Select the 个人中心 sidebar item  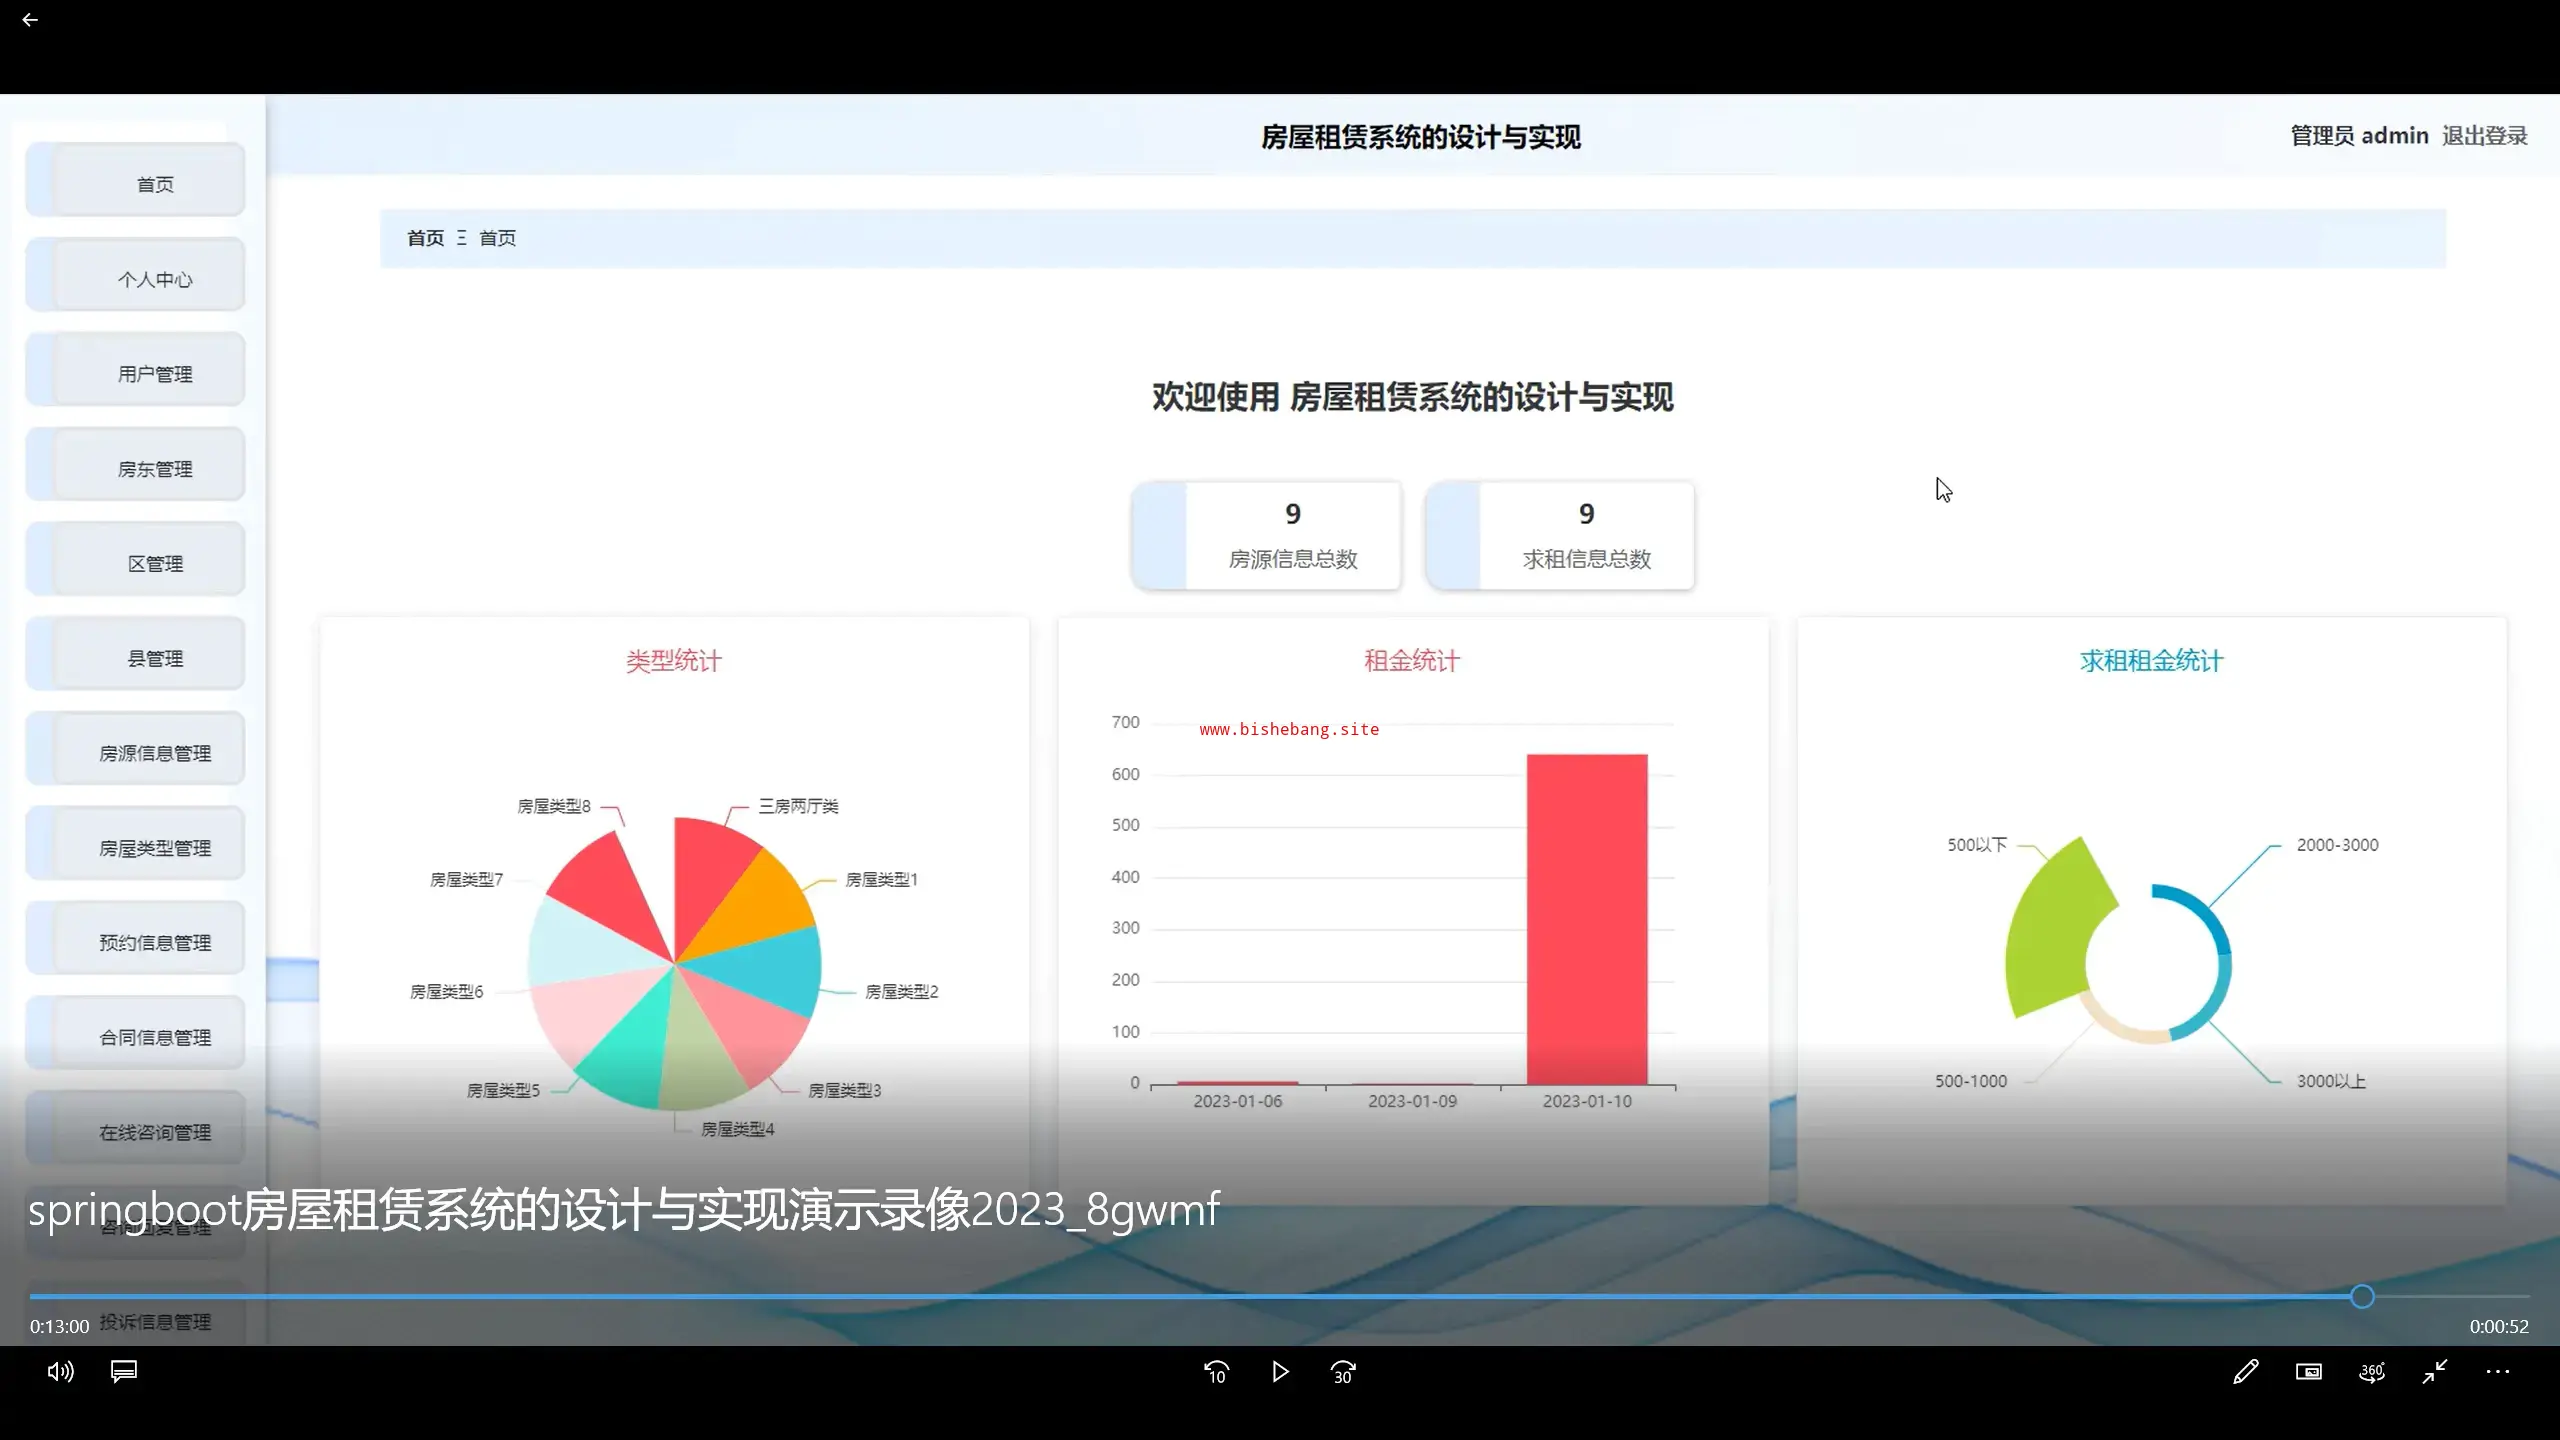(x=154, y=279)
